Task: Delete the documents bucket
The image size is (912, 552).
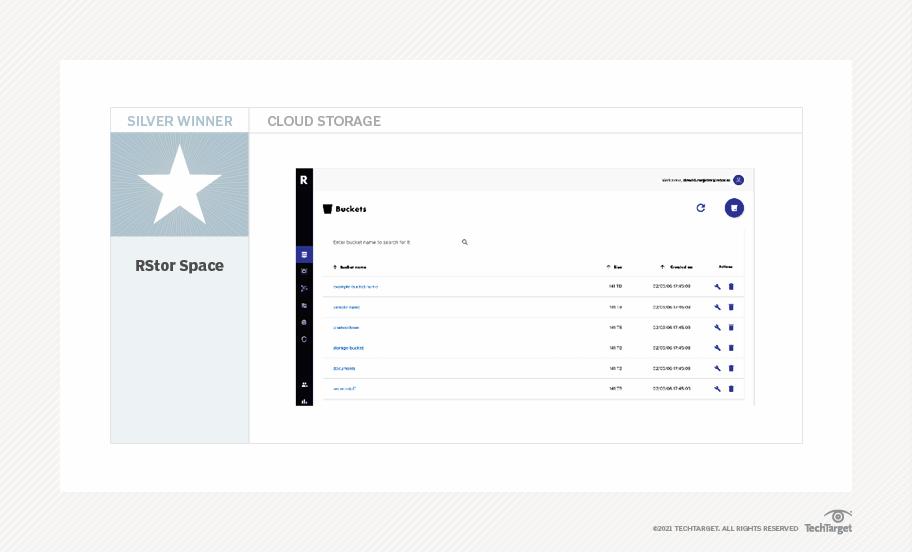Action: click(x=731, y=368)
